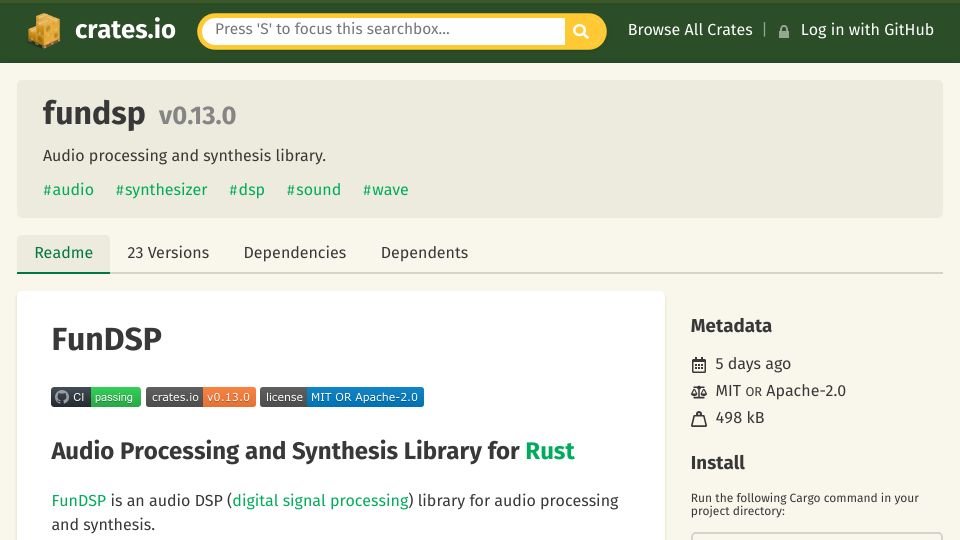Click the Install heading
960x540 pixels.
coord(718,463)
